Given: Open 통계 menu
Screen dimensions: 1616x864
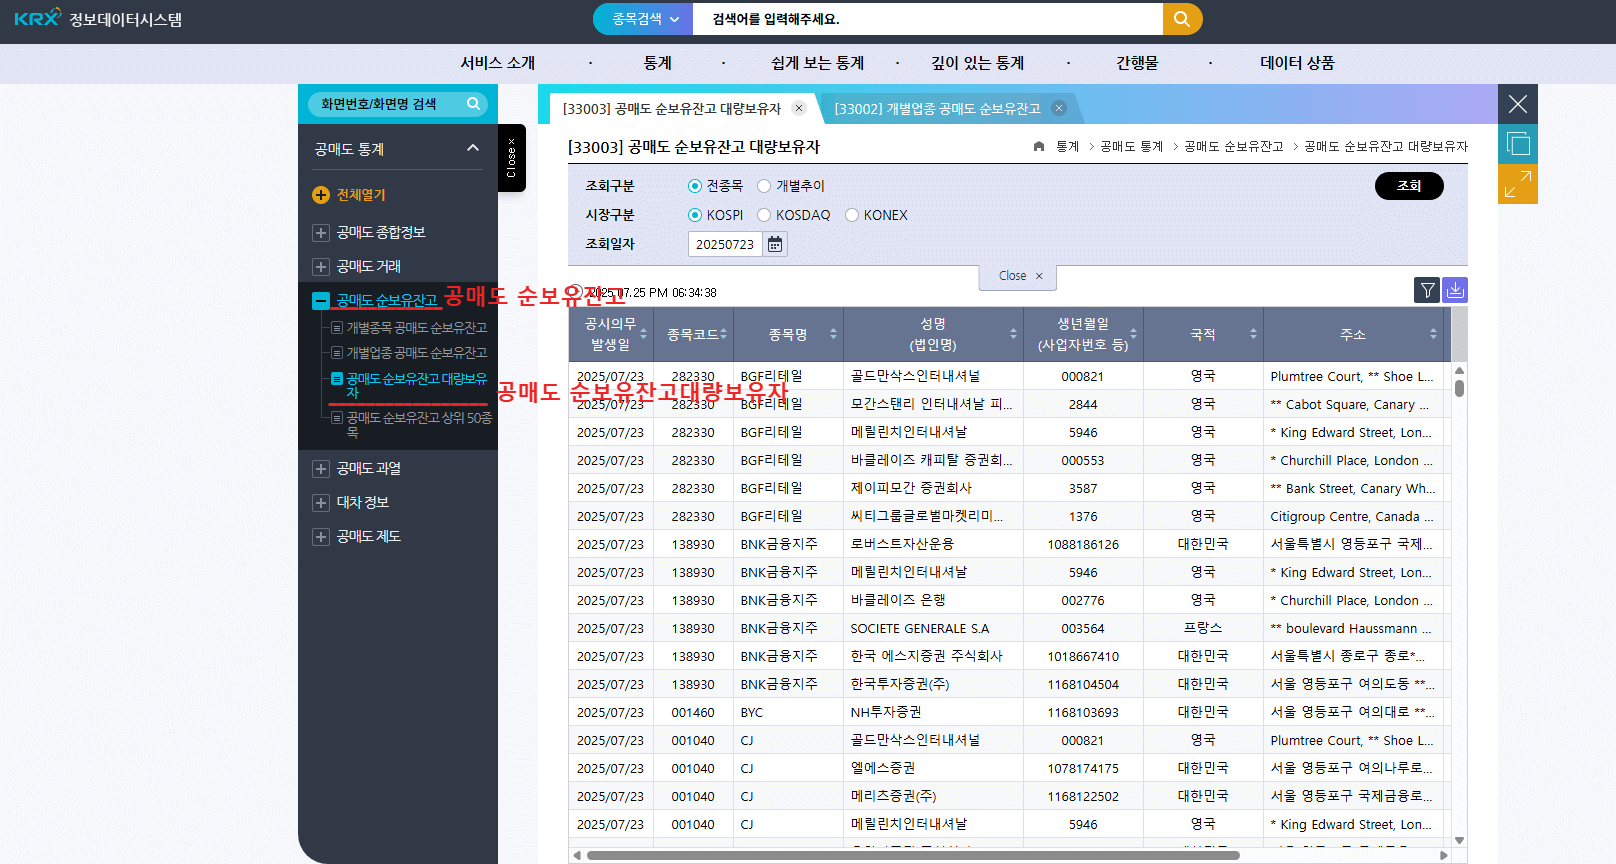Looking at the screenshot, I should coord(657,63).
